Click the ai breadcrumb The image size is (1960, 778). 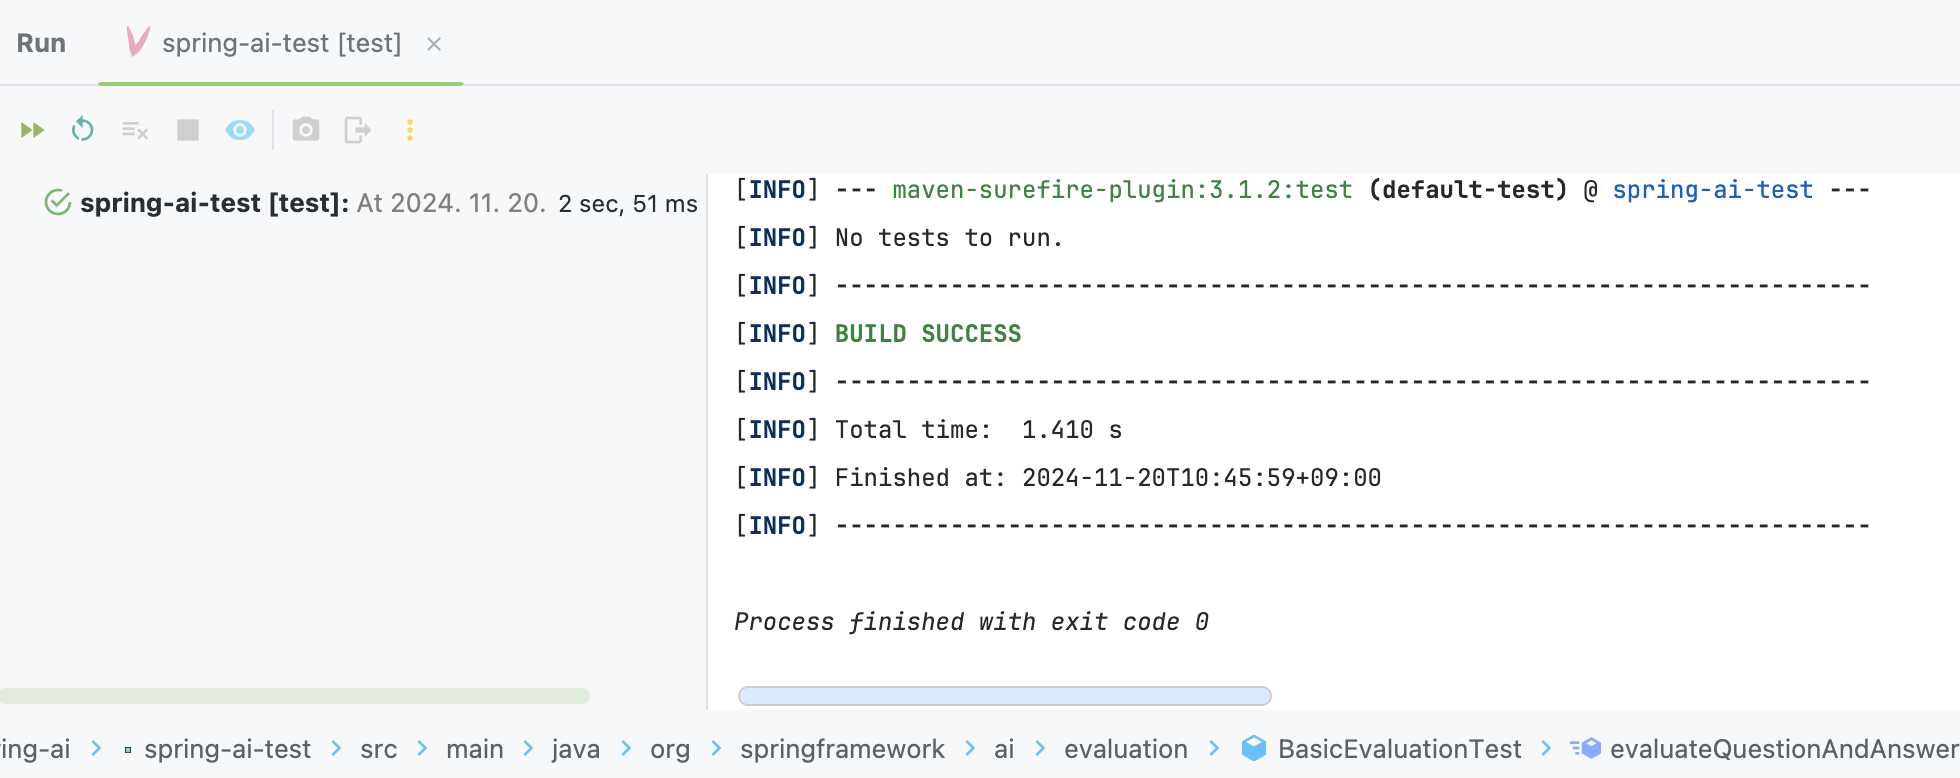coord(1004,749)
